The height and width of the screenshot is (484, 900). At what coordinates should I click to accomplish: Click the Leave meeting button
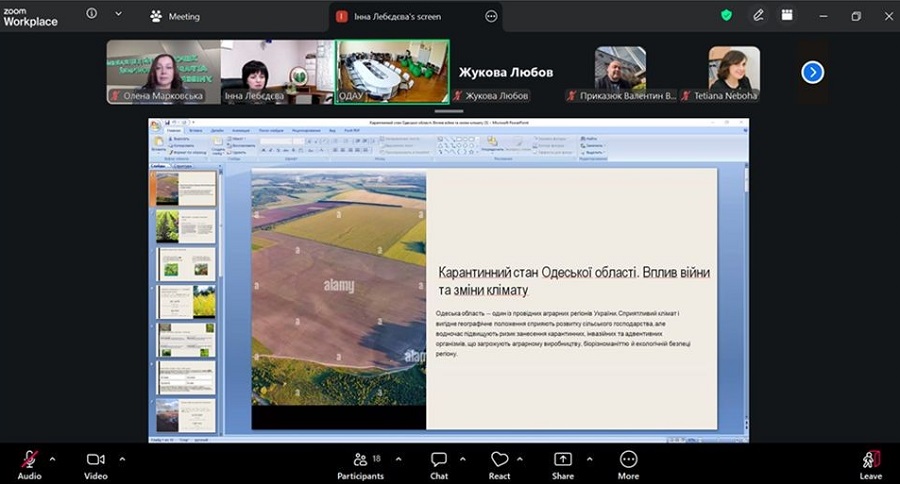[x=871, y=464]
